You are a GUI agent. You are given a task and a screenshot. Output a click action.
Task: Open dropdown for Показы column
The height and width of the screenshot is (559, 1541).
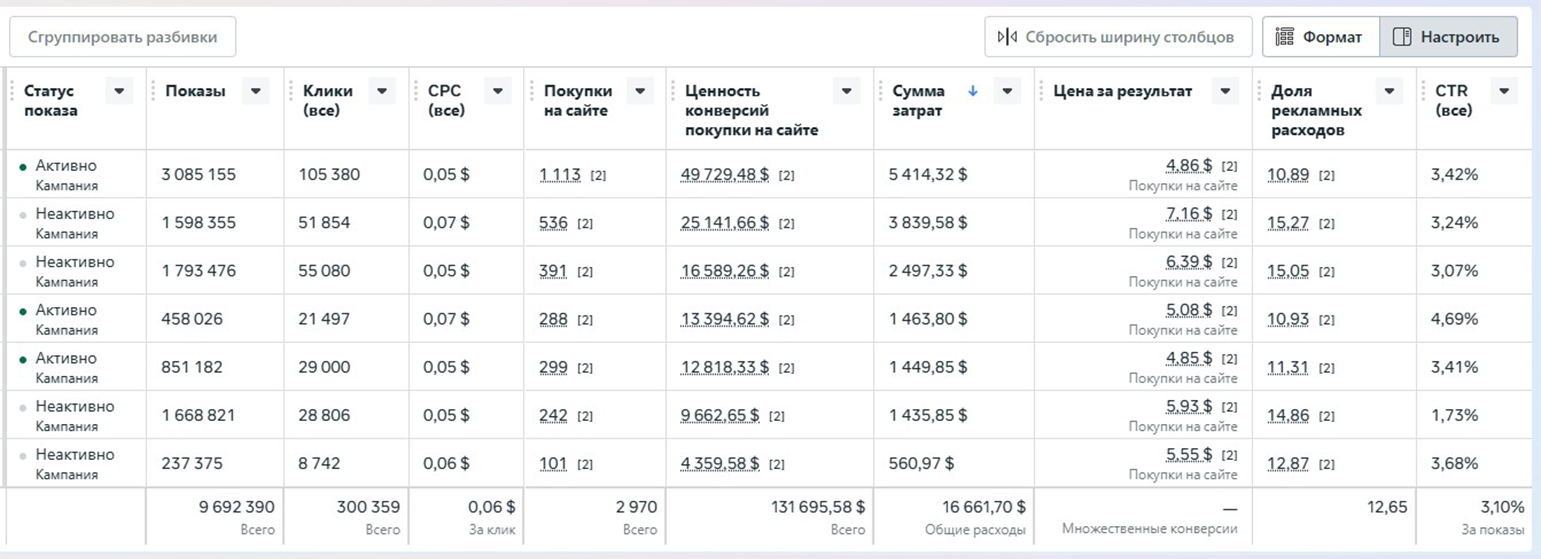click(x=257, y=91)
